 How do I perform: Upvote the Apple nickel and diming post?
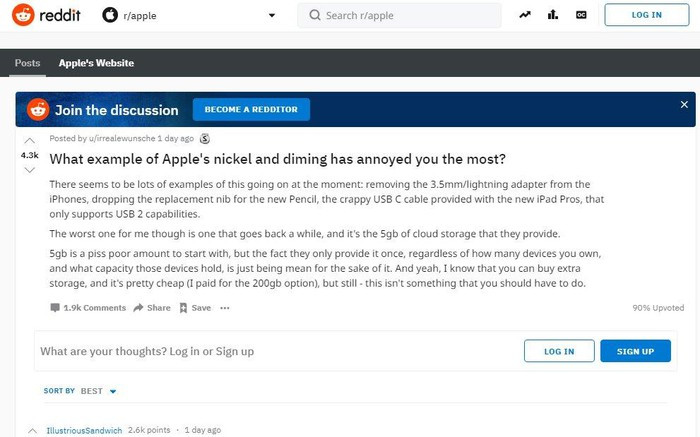pyautogui.click(x=29, y=140)
